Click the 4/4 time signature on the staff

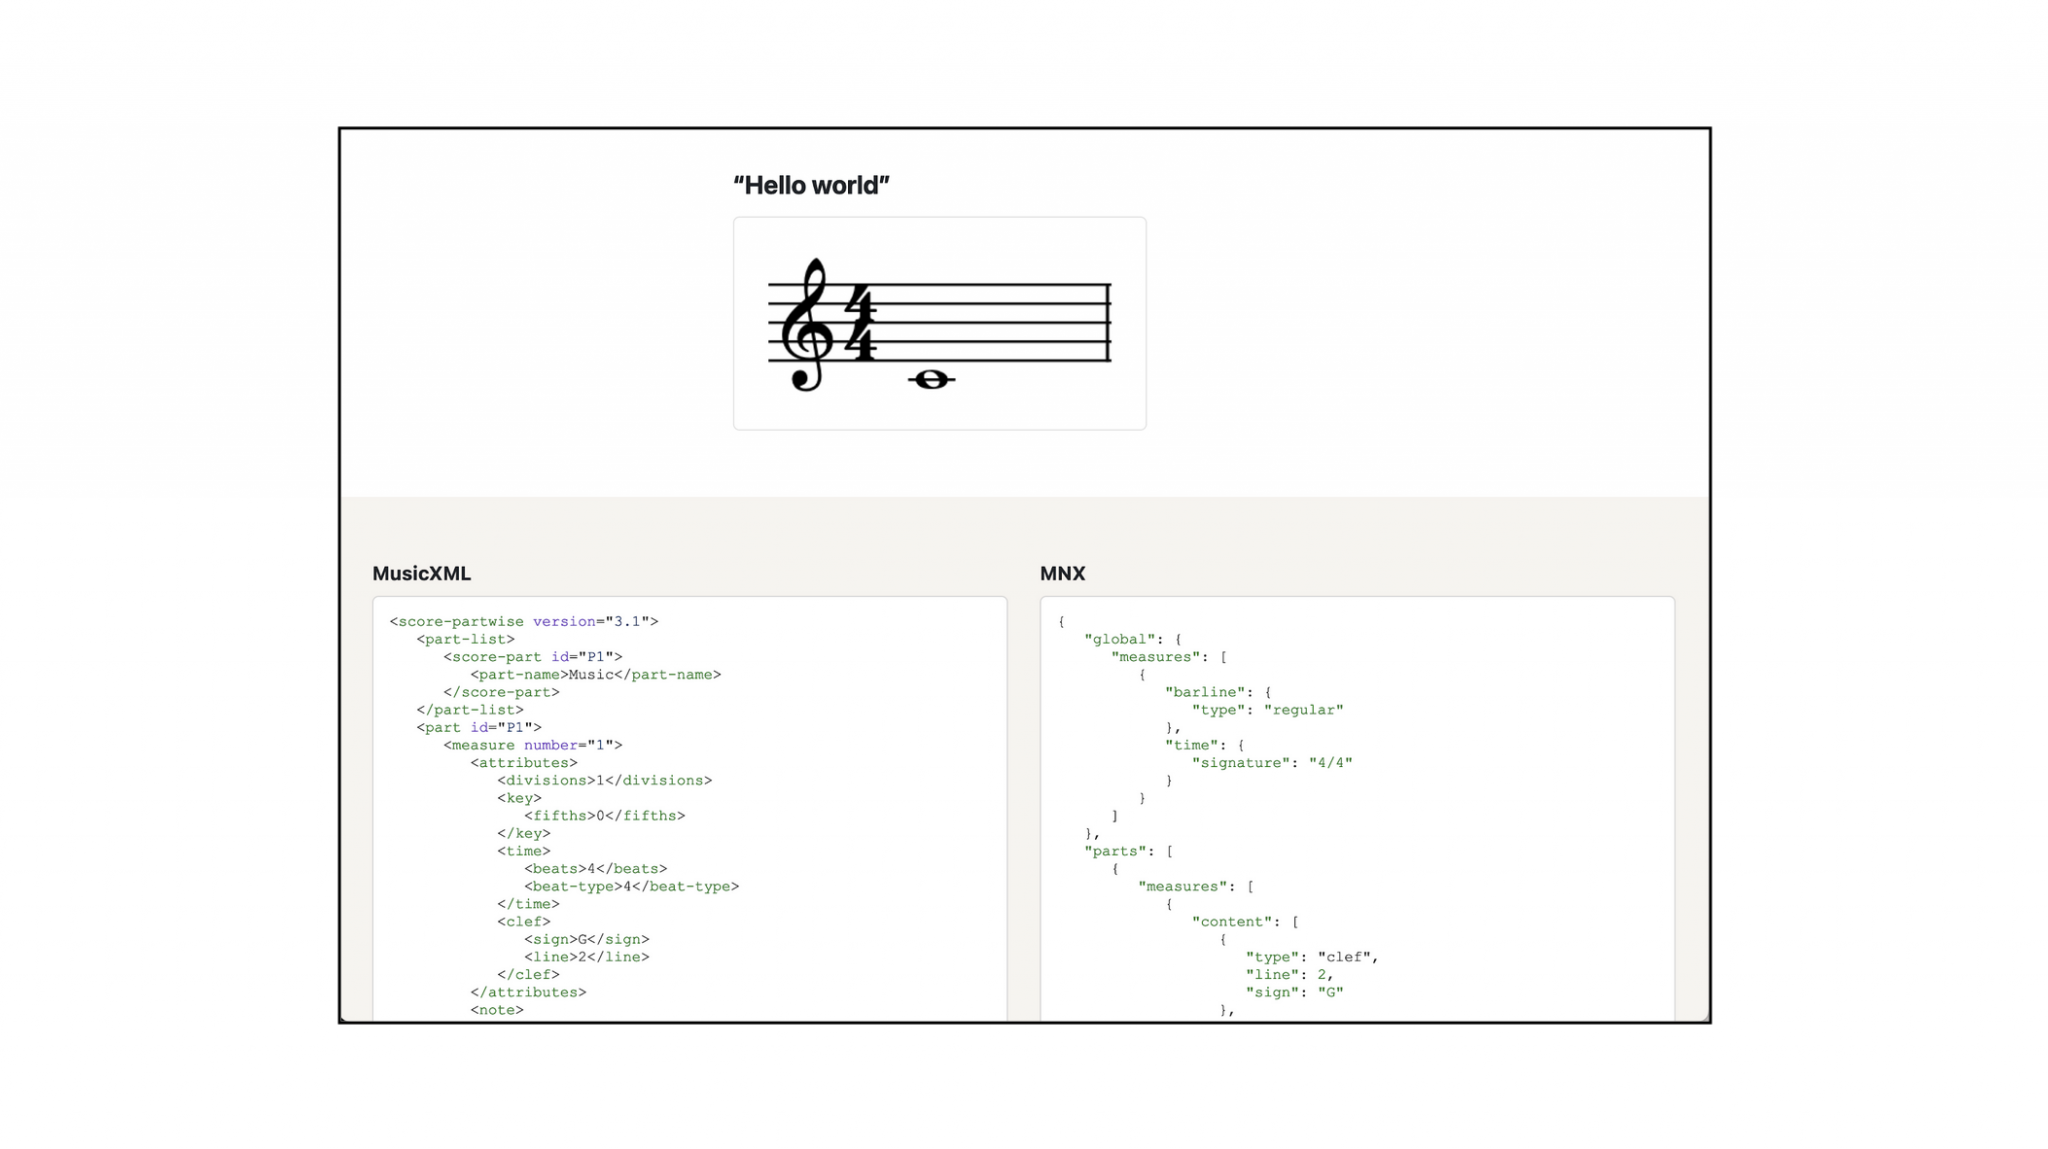[860, 322]
